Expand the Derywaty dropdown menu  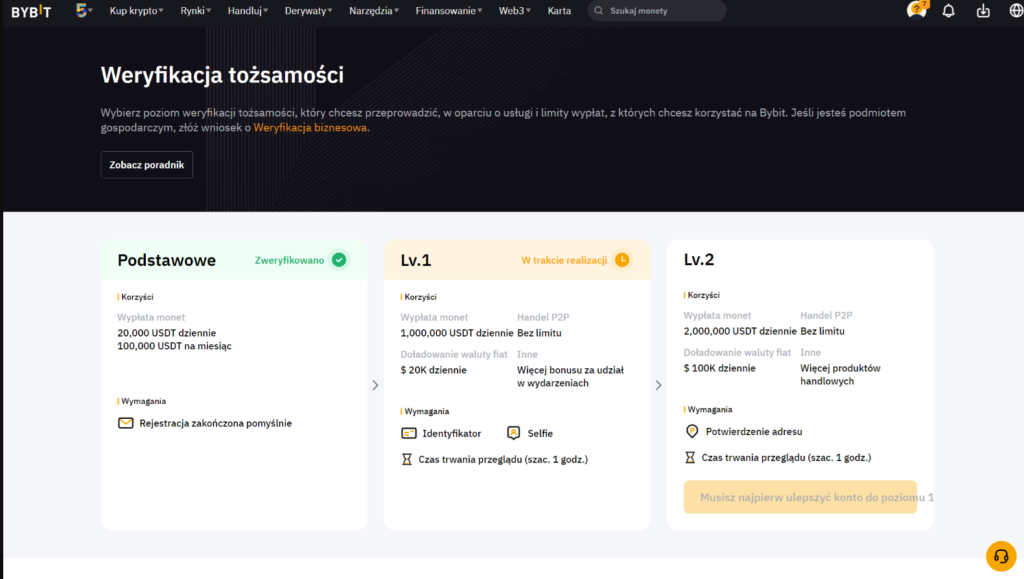pos(311,11)
